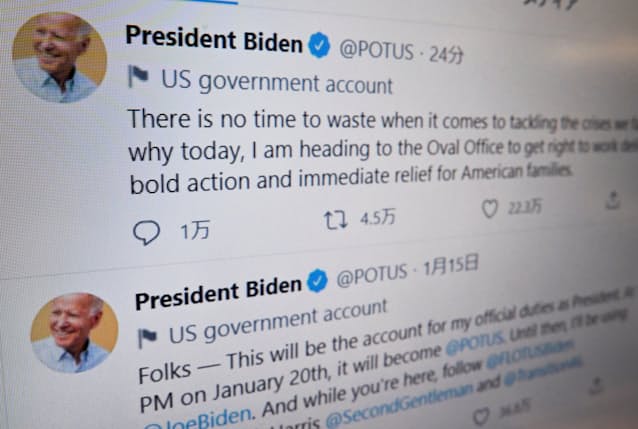Open the 24分 timestamp of the first tweet
Viewport: 638px width, 429px height.
(446, 55)
